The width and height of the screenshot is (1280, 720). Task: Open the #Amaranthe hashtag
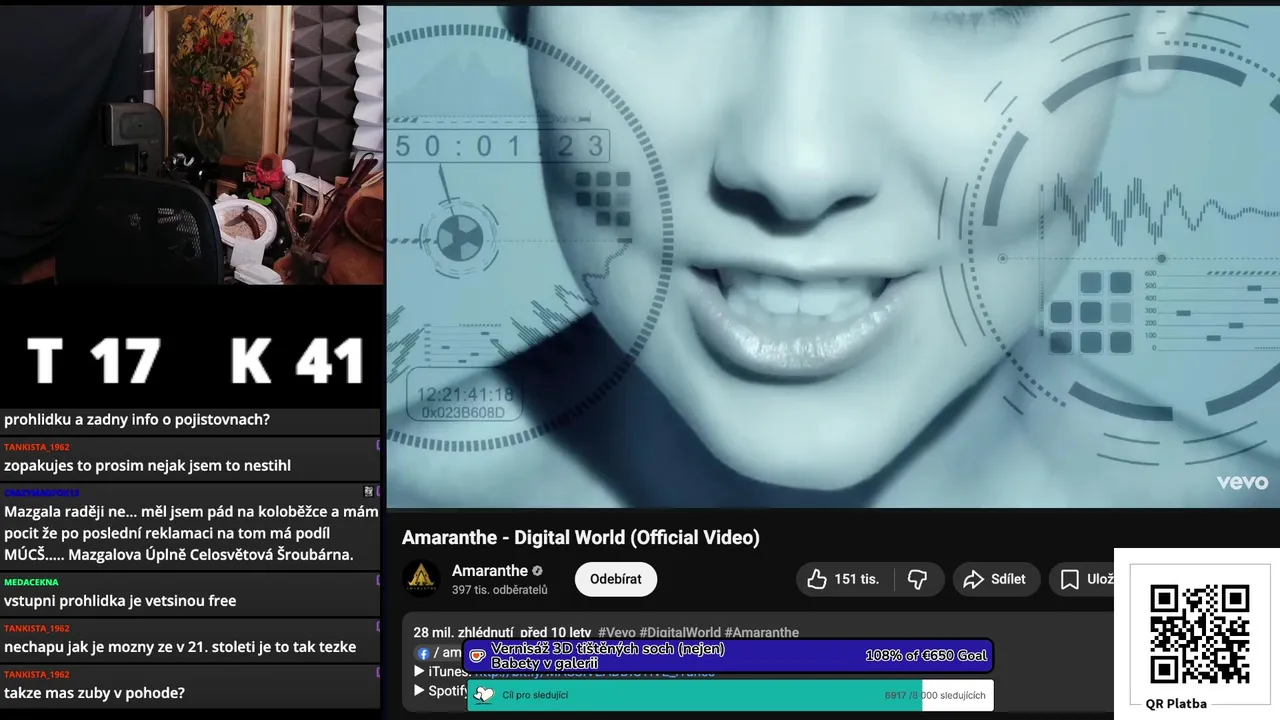762,632
